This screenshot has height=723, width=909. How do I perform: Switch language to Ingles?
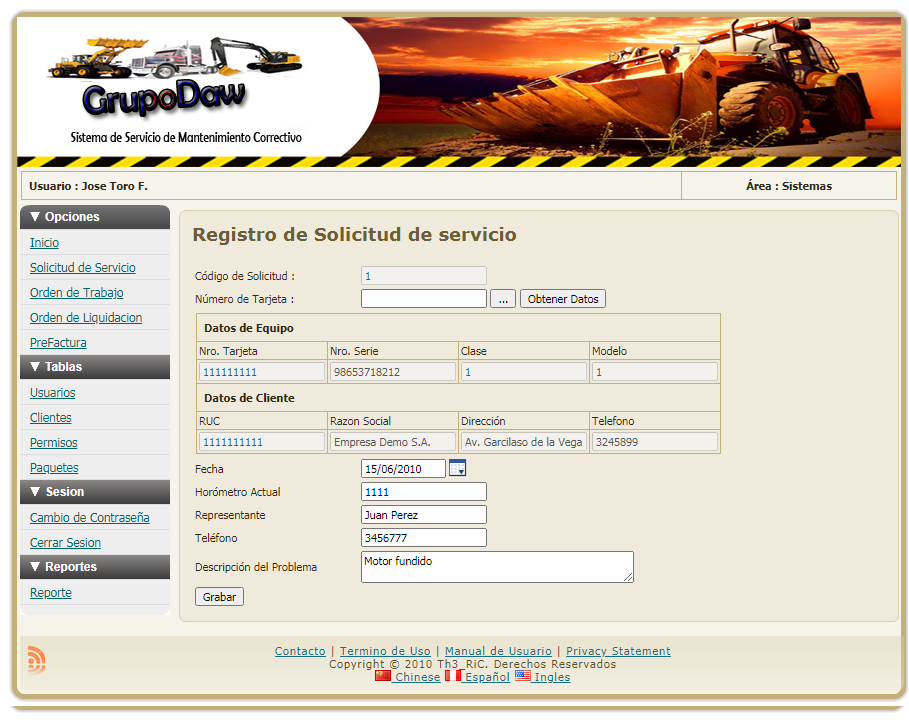point(552,677)
